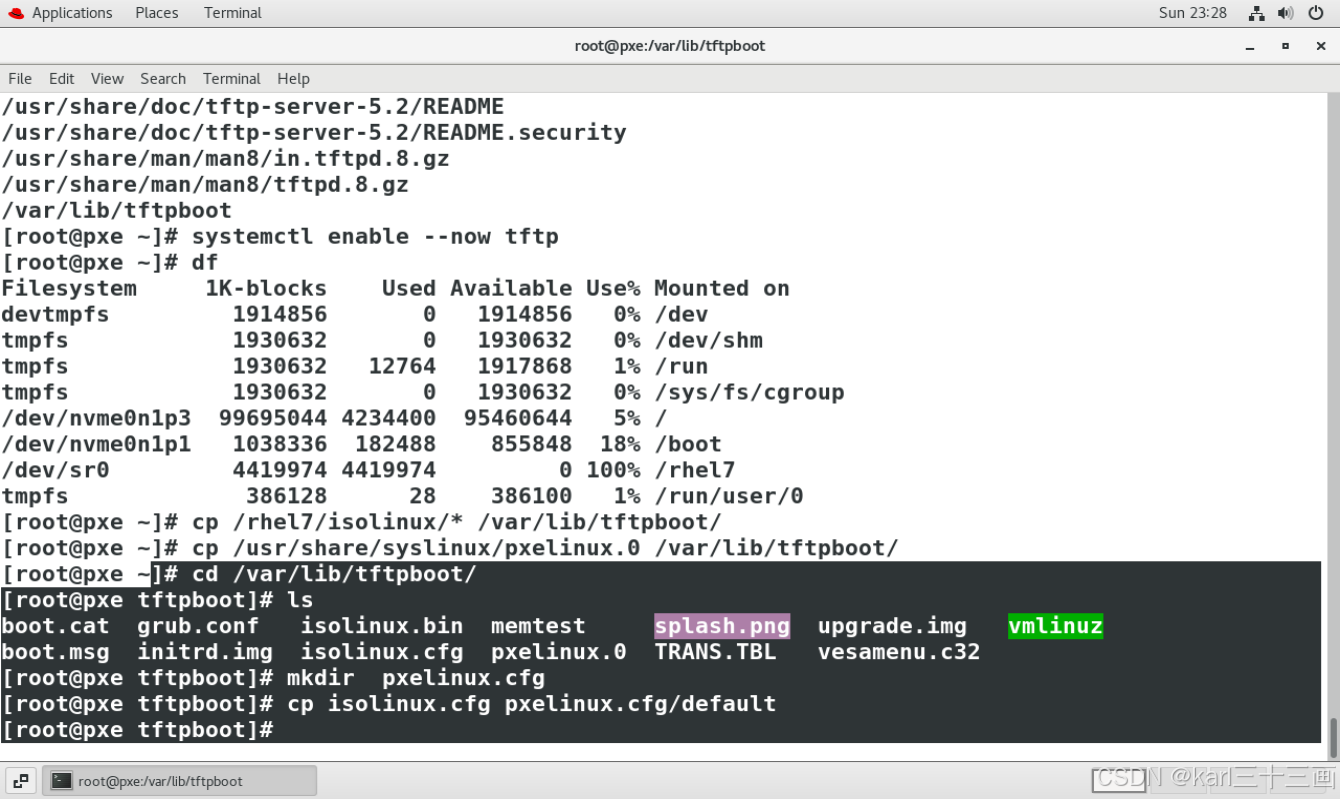Click grub.conf in the ls output
The height and width of the screenshot is (799, 1340).
click(198, 626)
